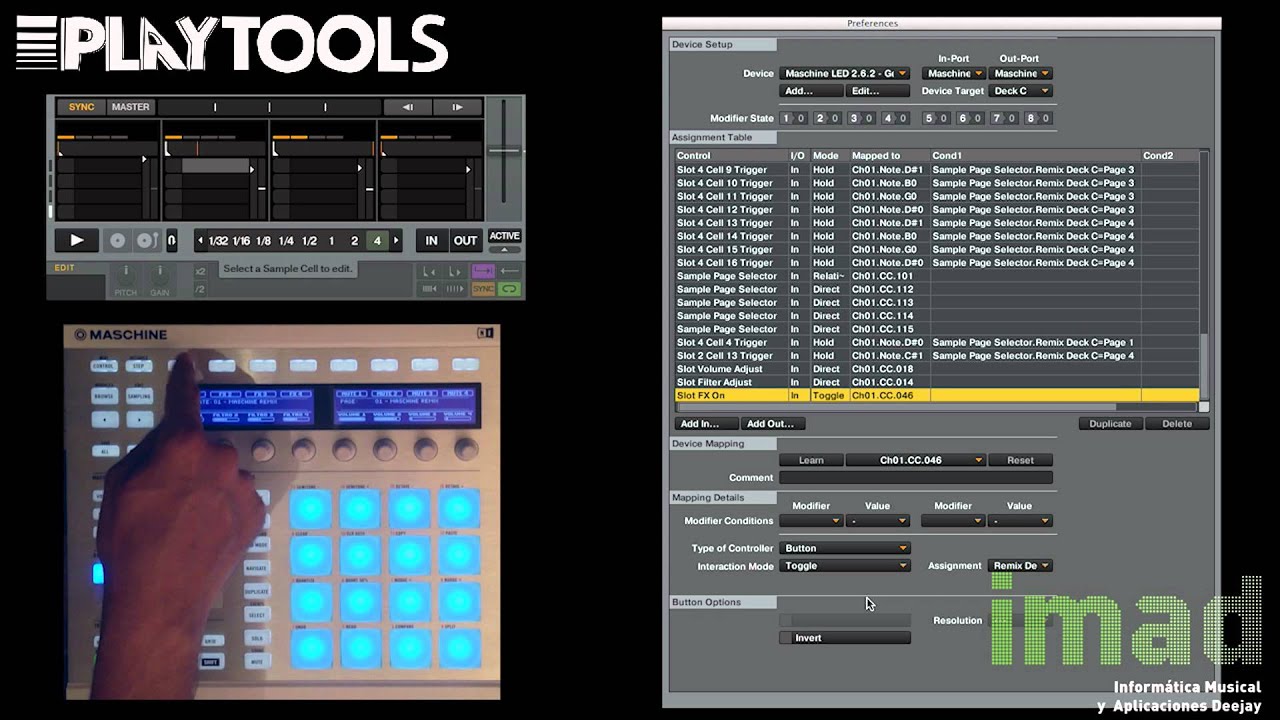Viewport: 1280px width, 720px height.
Task: Open the Device Target Deck C dropdown
Action: point(1021,91)
